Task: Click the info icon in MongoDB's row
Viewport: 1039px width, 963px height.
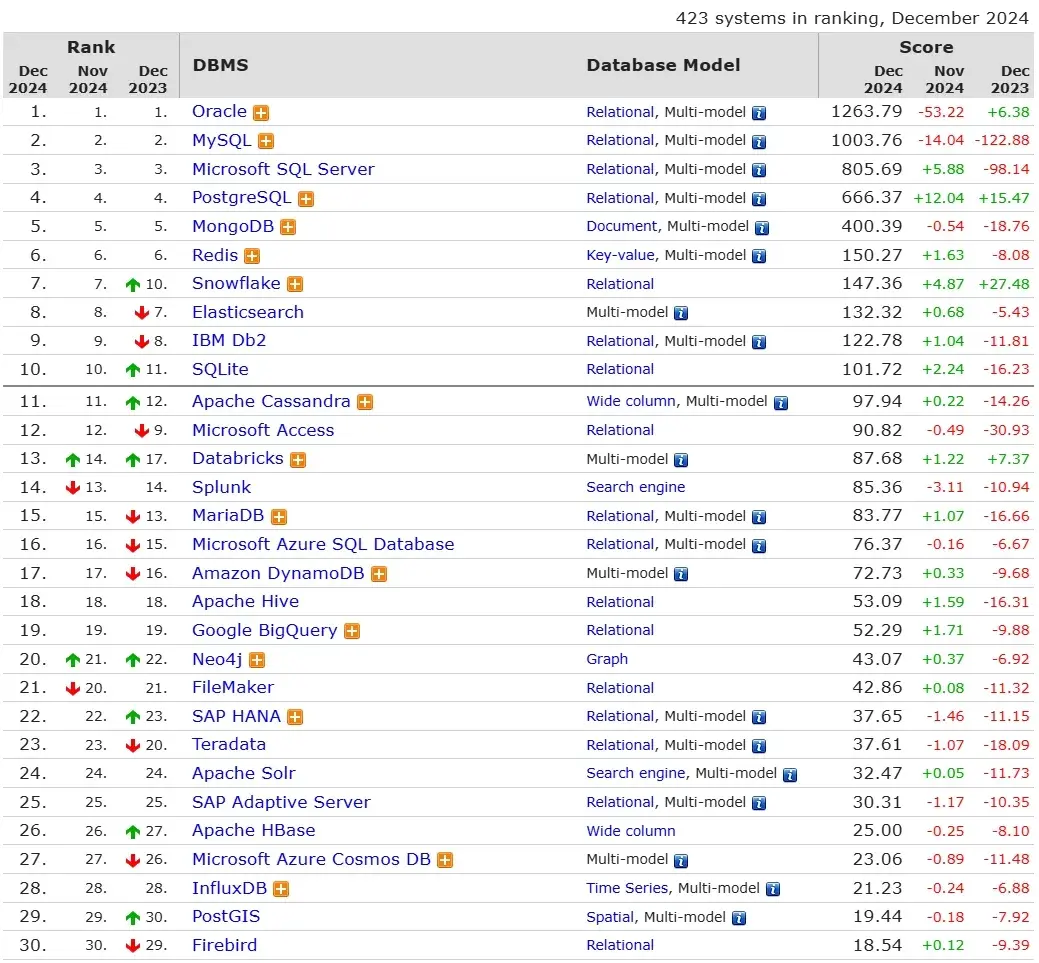Action: 762,228
